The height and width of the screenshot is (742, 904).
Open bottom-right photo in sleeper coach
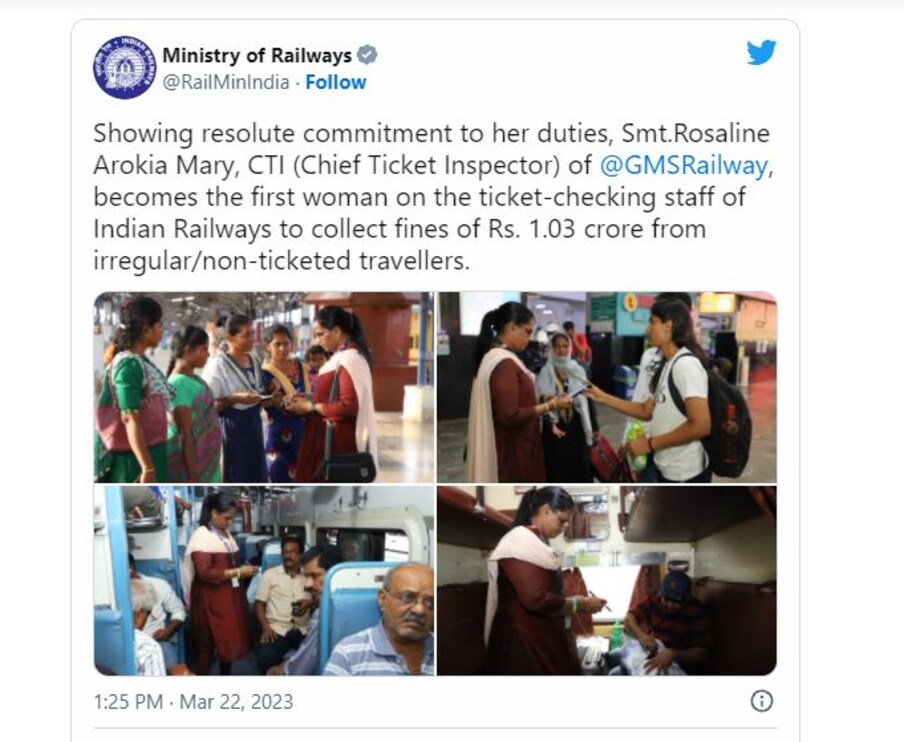coord(607,581)
